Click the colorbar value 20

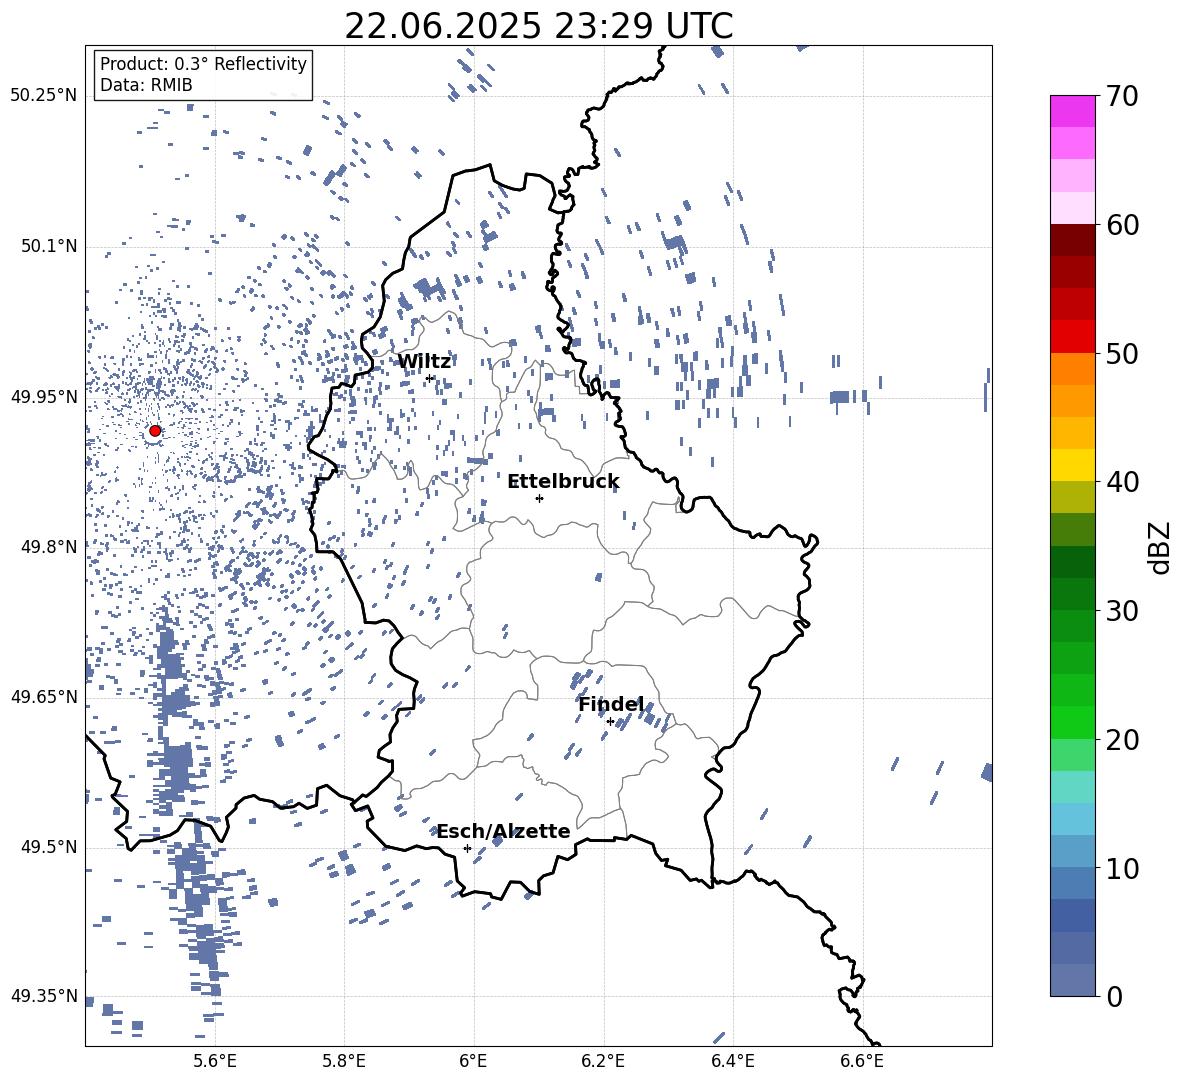click(x=1122, y=739)
